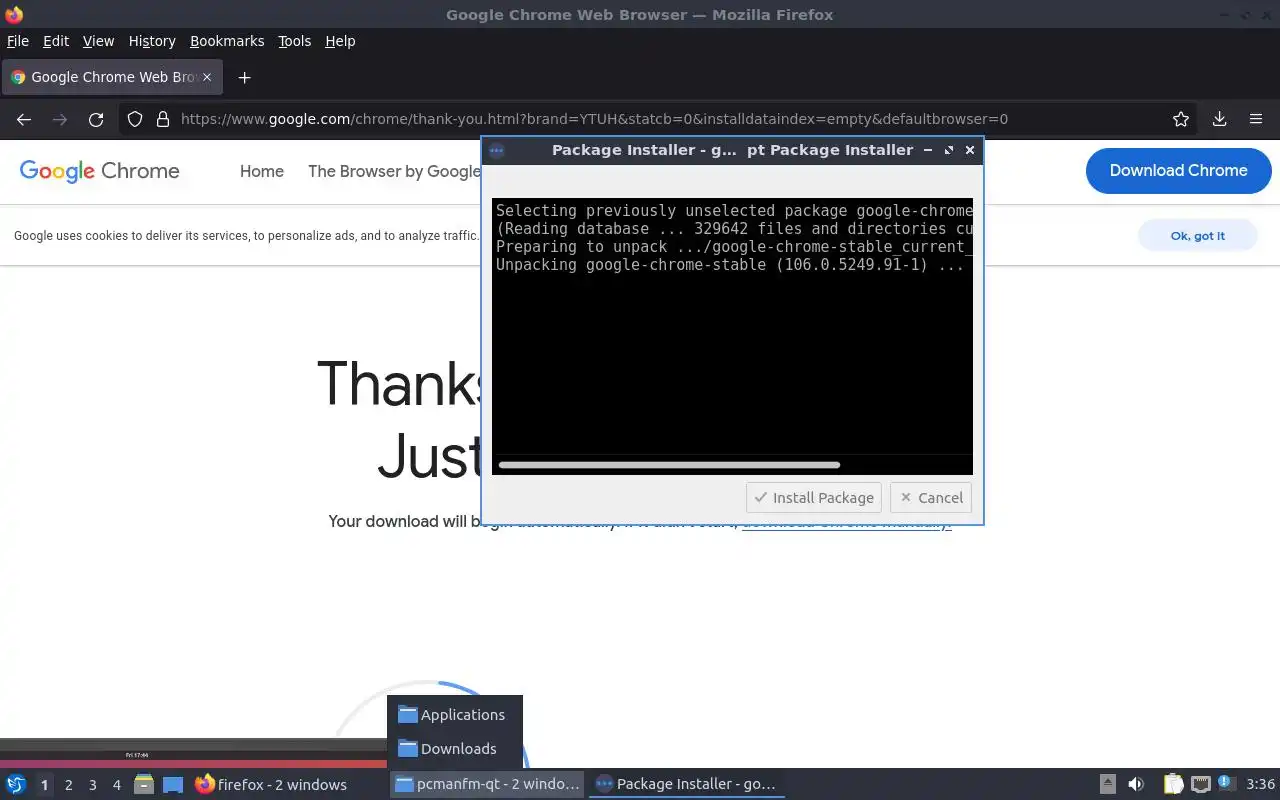Click the show desktop icon in the taskbar
1280x800 pixels.
(x=173, y=785)
